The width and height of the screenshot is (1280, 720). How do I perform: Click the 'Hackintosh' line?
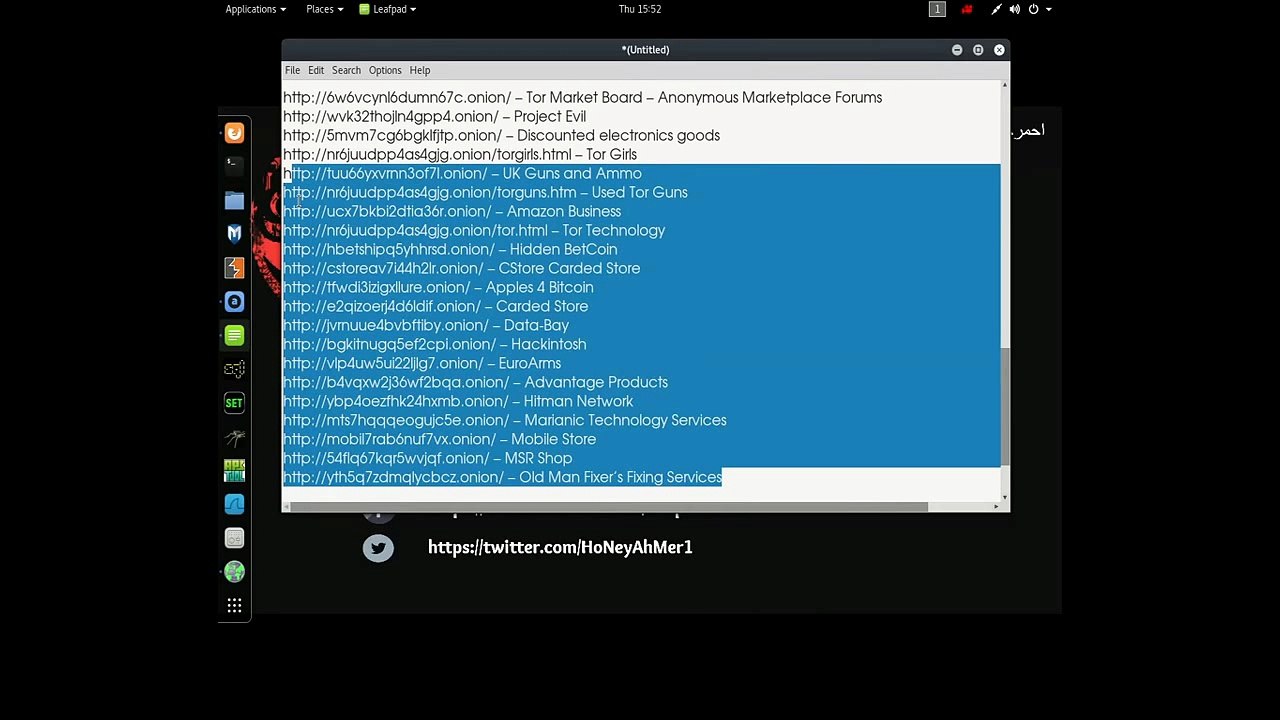[x=434, y=344]
